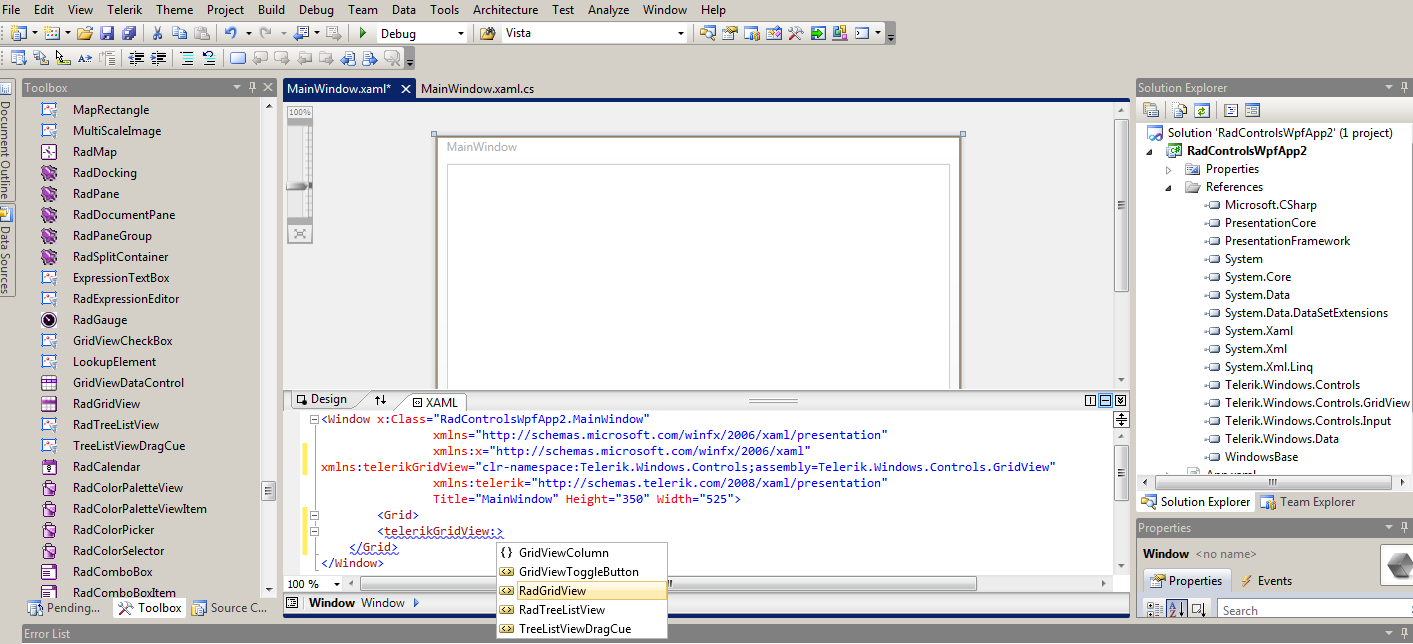Open the Data Sources side tab

tap(6, 250)
